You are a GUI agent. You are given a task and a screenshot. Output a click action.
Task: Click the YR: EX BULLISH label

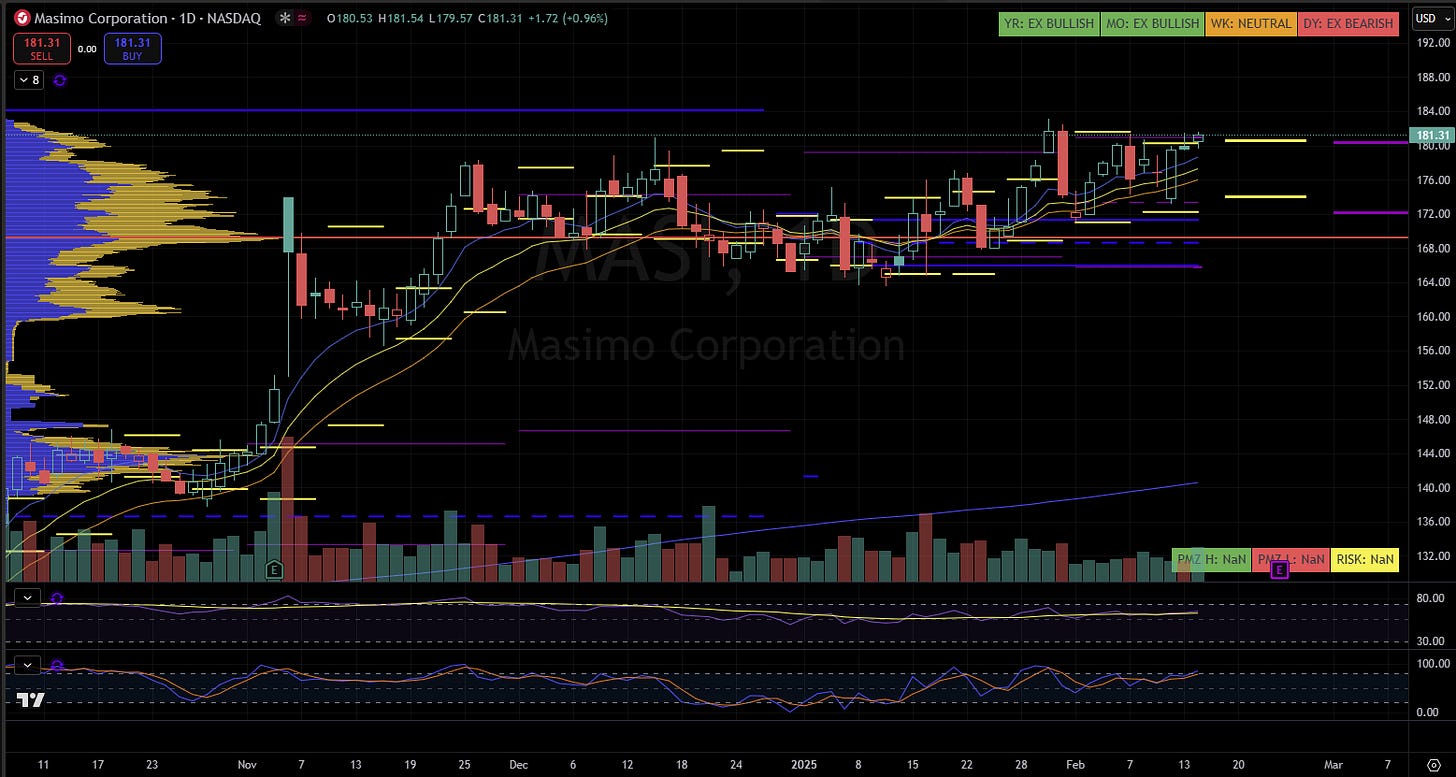point(1049,23)
